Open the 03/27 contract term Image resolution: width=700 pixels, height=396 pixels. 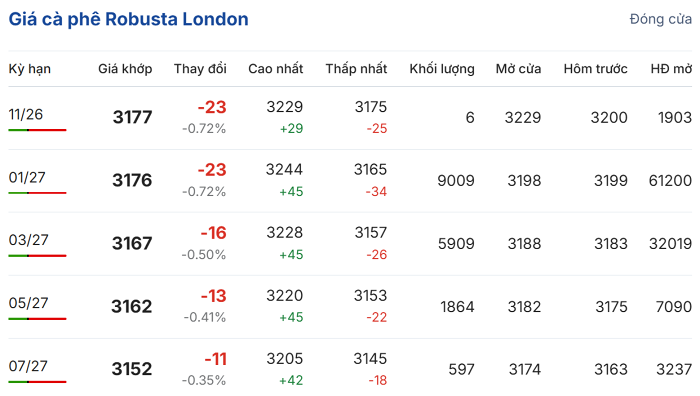coord(28,240)
